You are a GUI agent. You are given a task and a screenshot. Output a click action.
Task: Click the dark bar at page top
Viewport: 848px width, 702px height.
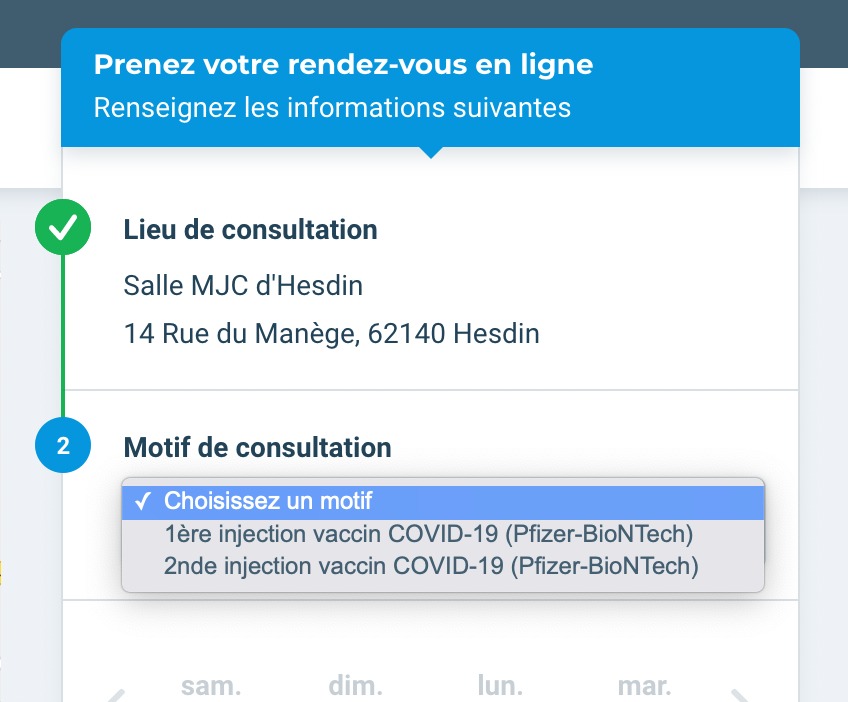coord(424,14)
